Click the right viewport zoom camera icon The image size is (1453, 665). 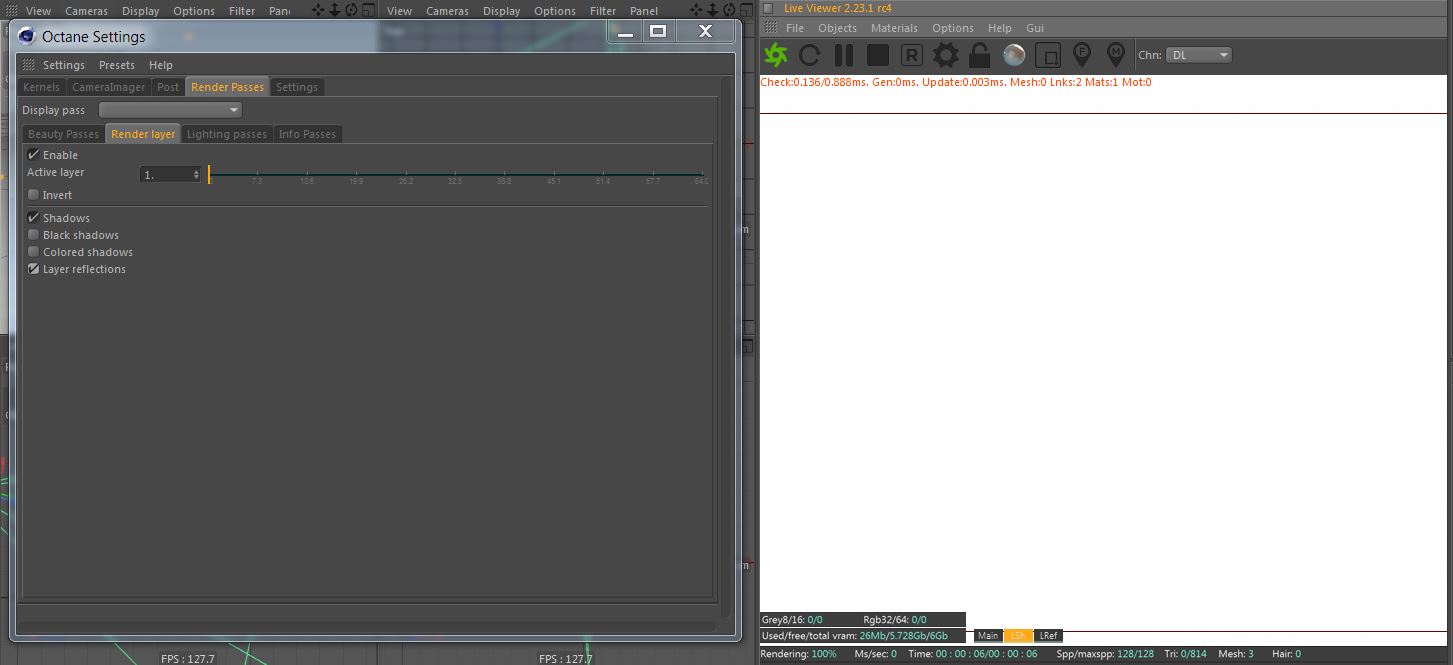tap(713, 10)
